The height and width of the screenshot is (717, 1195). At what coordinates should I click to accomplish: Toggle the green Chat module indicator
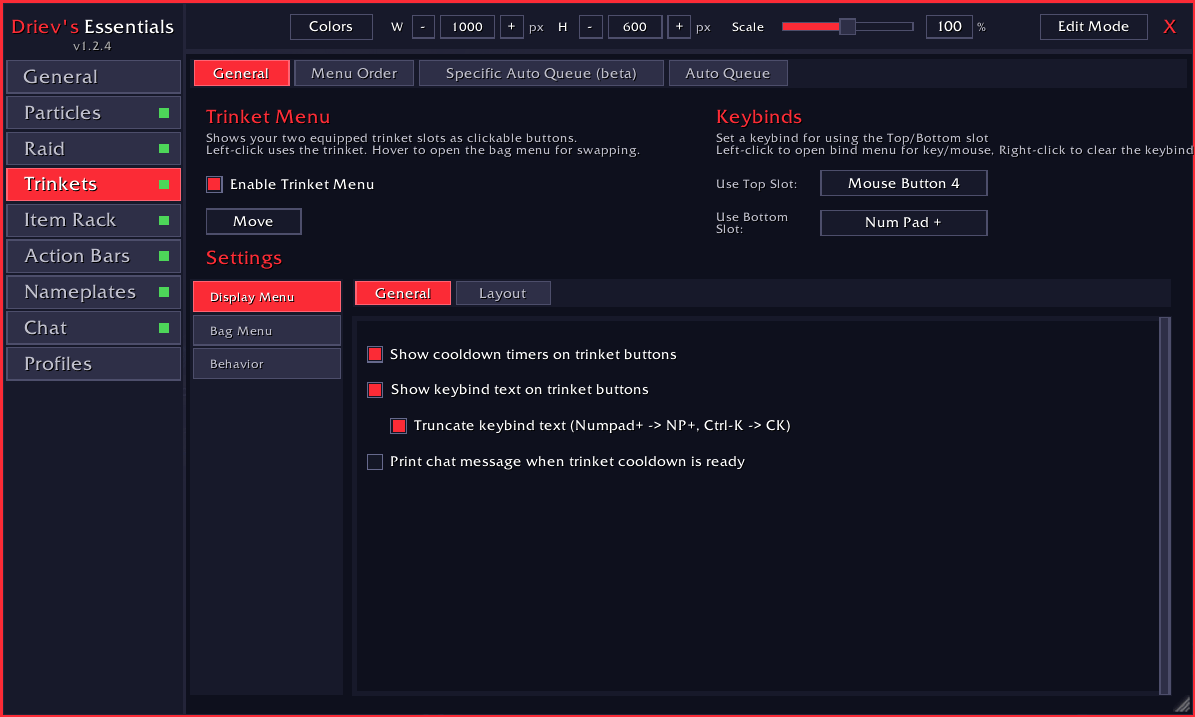click(x=164, y=328)
